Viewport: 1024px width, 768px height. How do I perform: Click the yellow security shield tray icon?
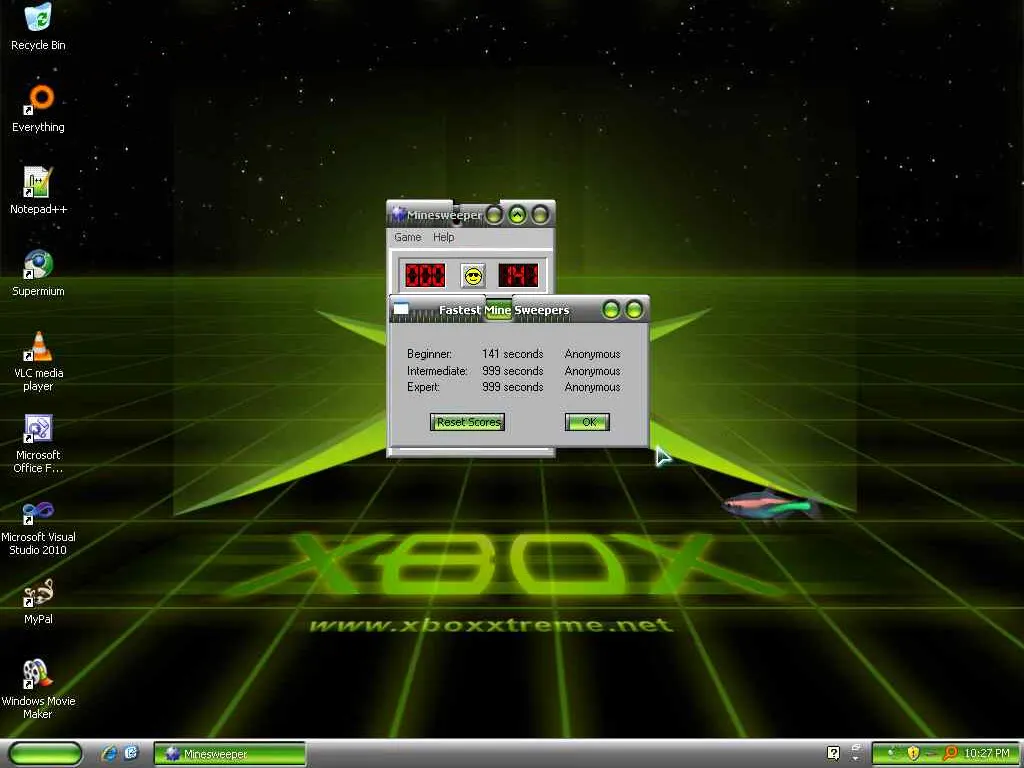913,753
